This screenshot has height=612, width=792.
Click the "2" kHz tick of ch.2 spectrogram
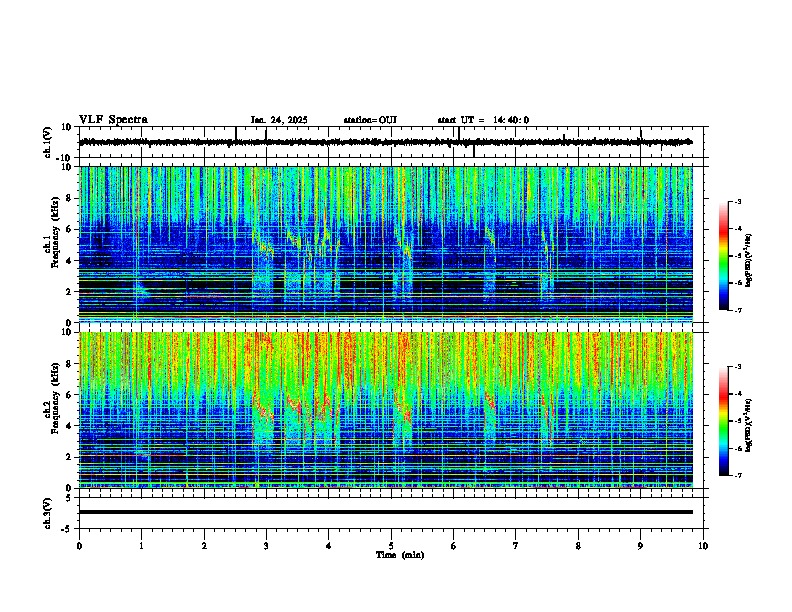69,457
